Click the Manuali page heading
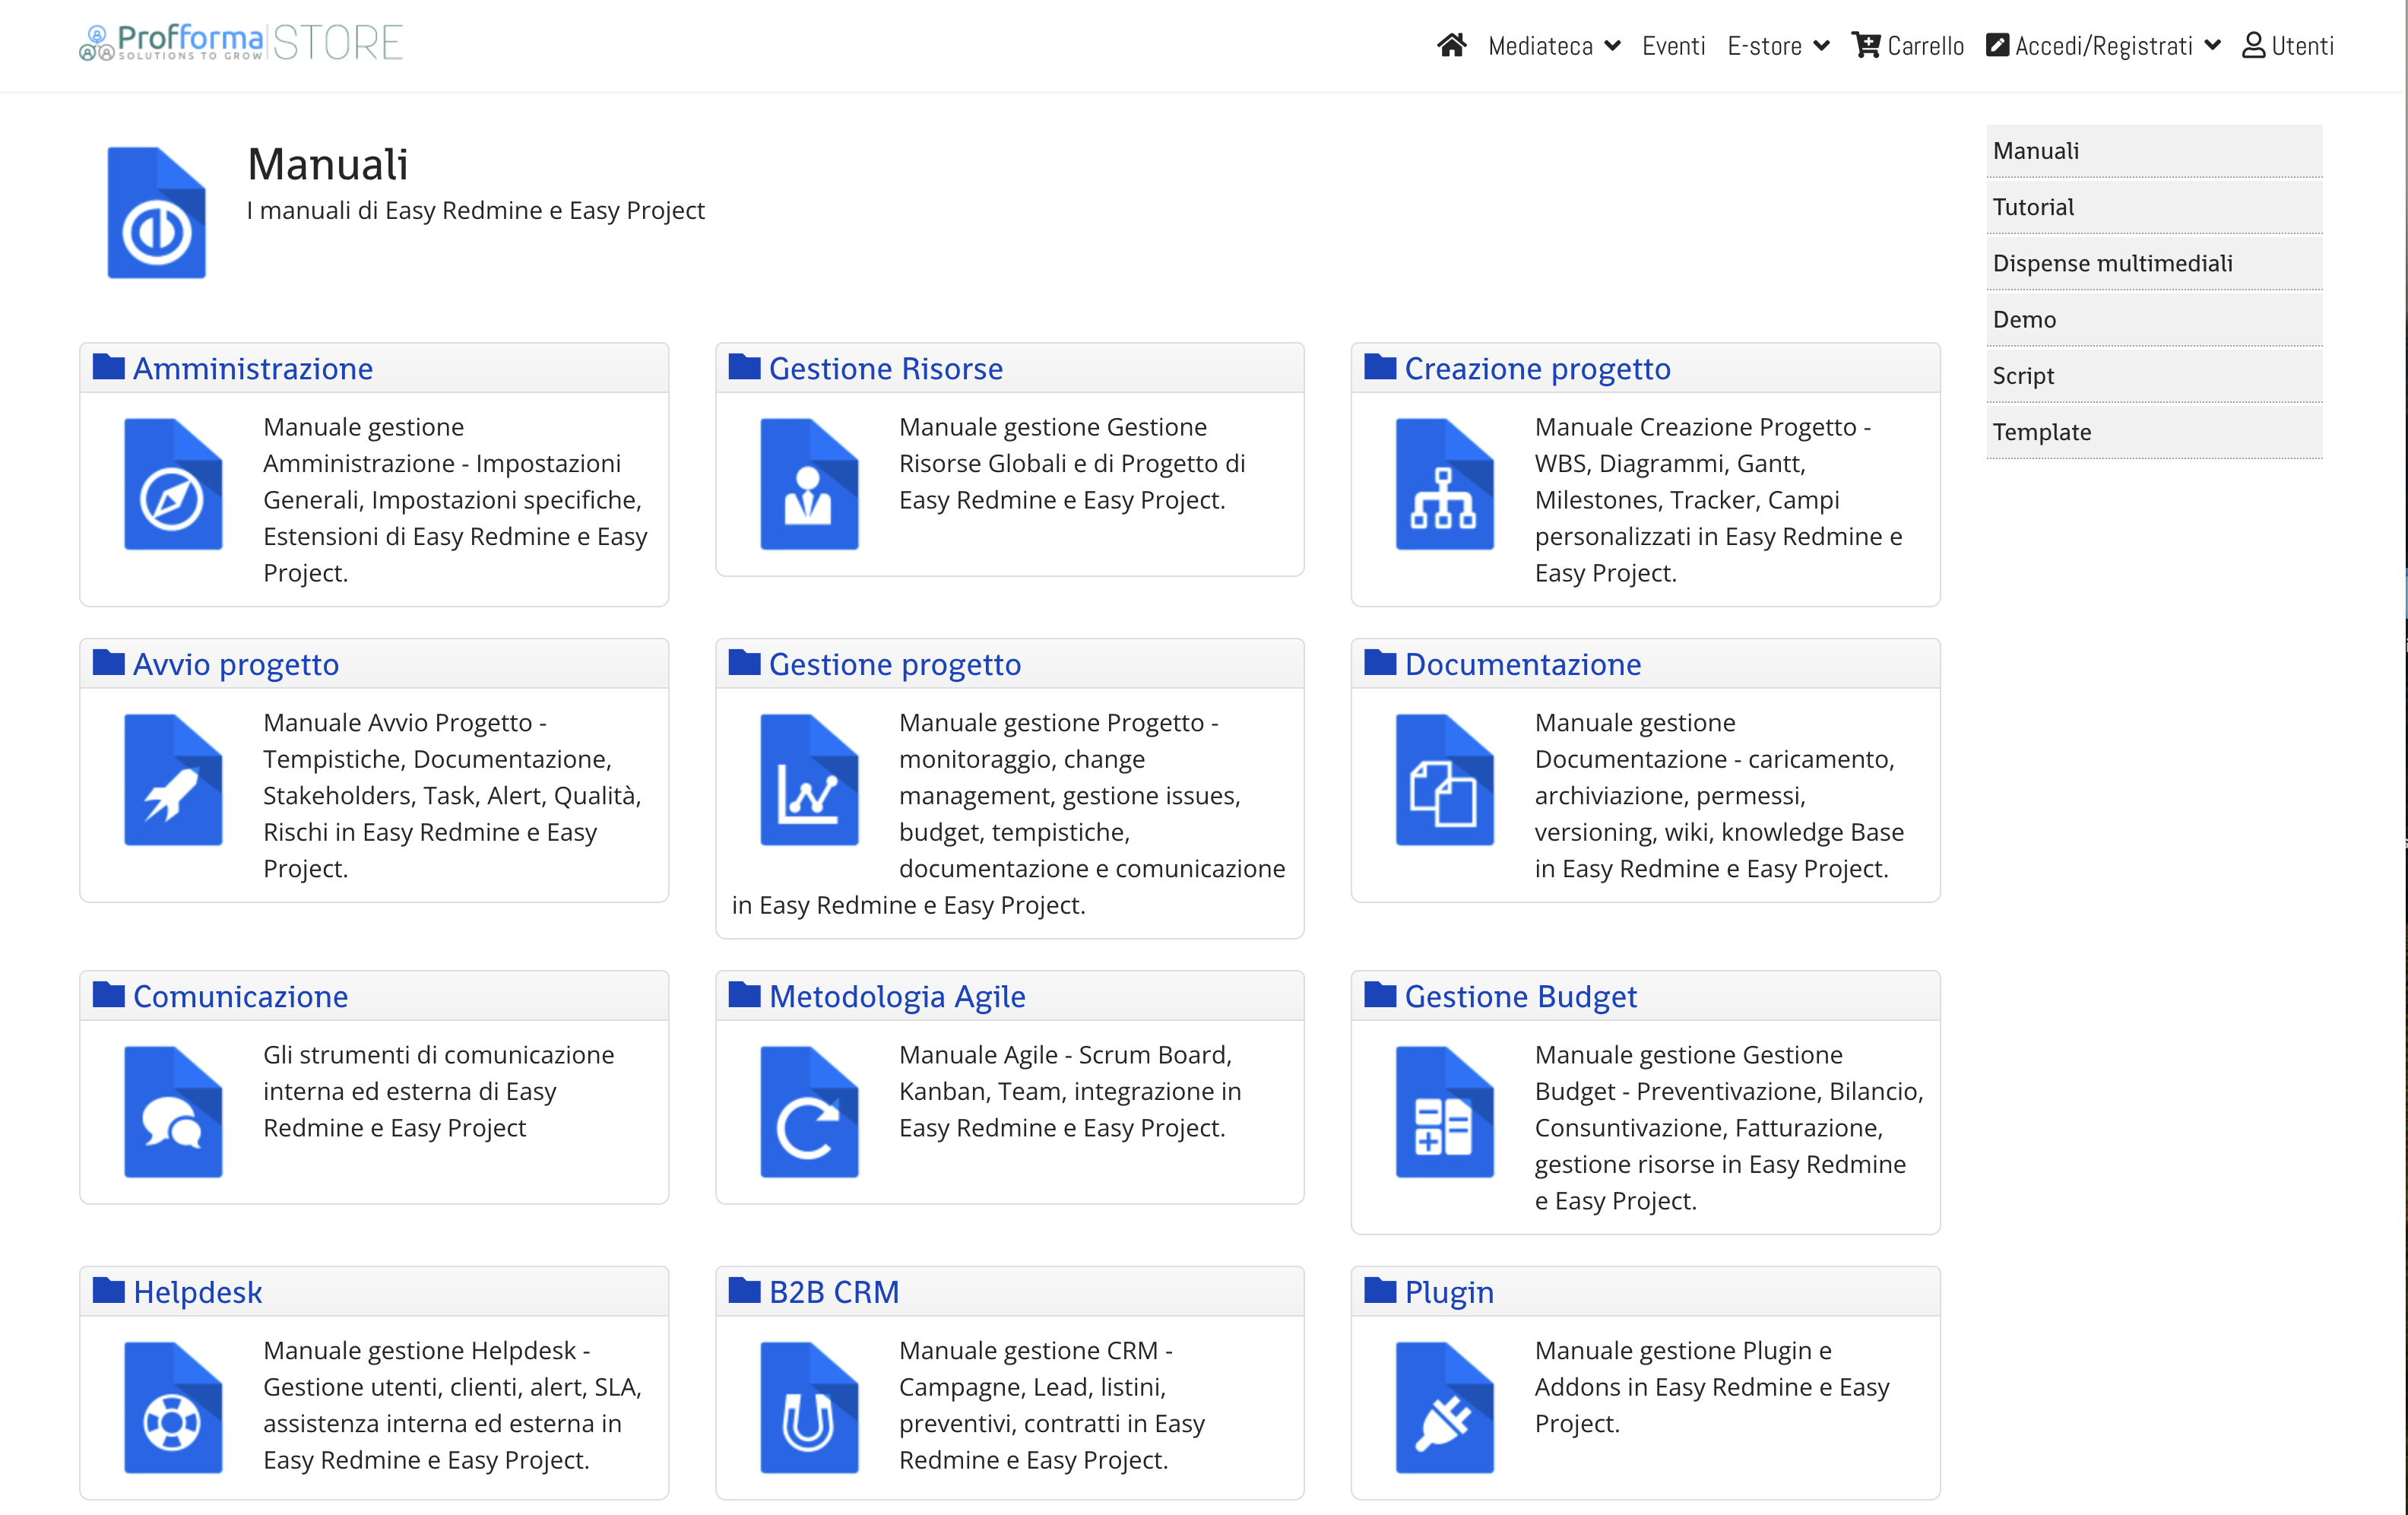 coord(328,164)
